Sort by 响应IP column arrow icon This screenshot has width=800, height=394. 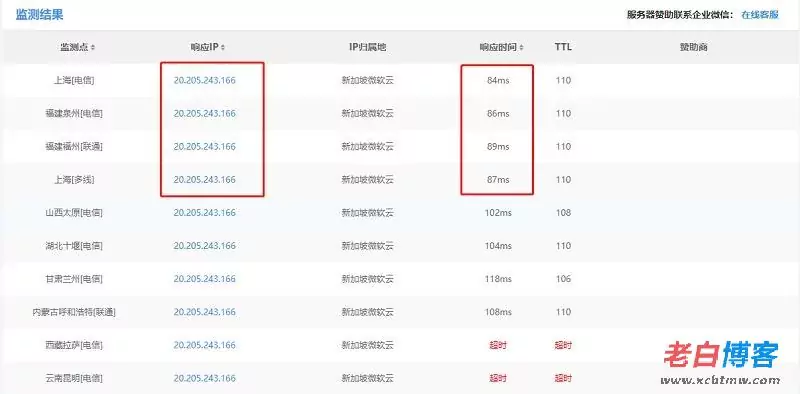(223, 47)
